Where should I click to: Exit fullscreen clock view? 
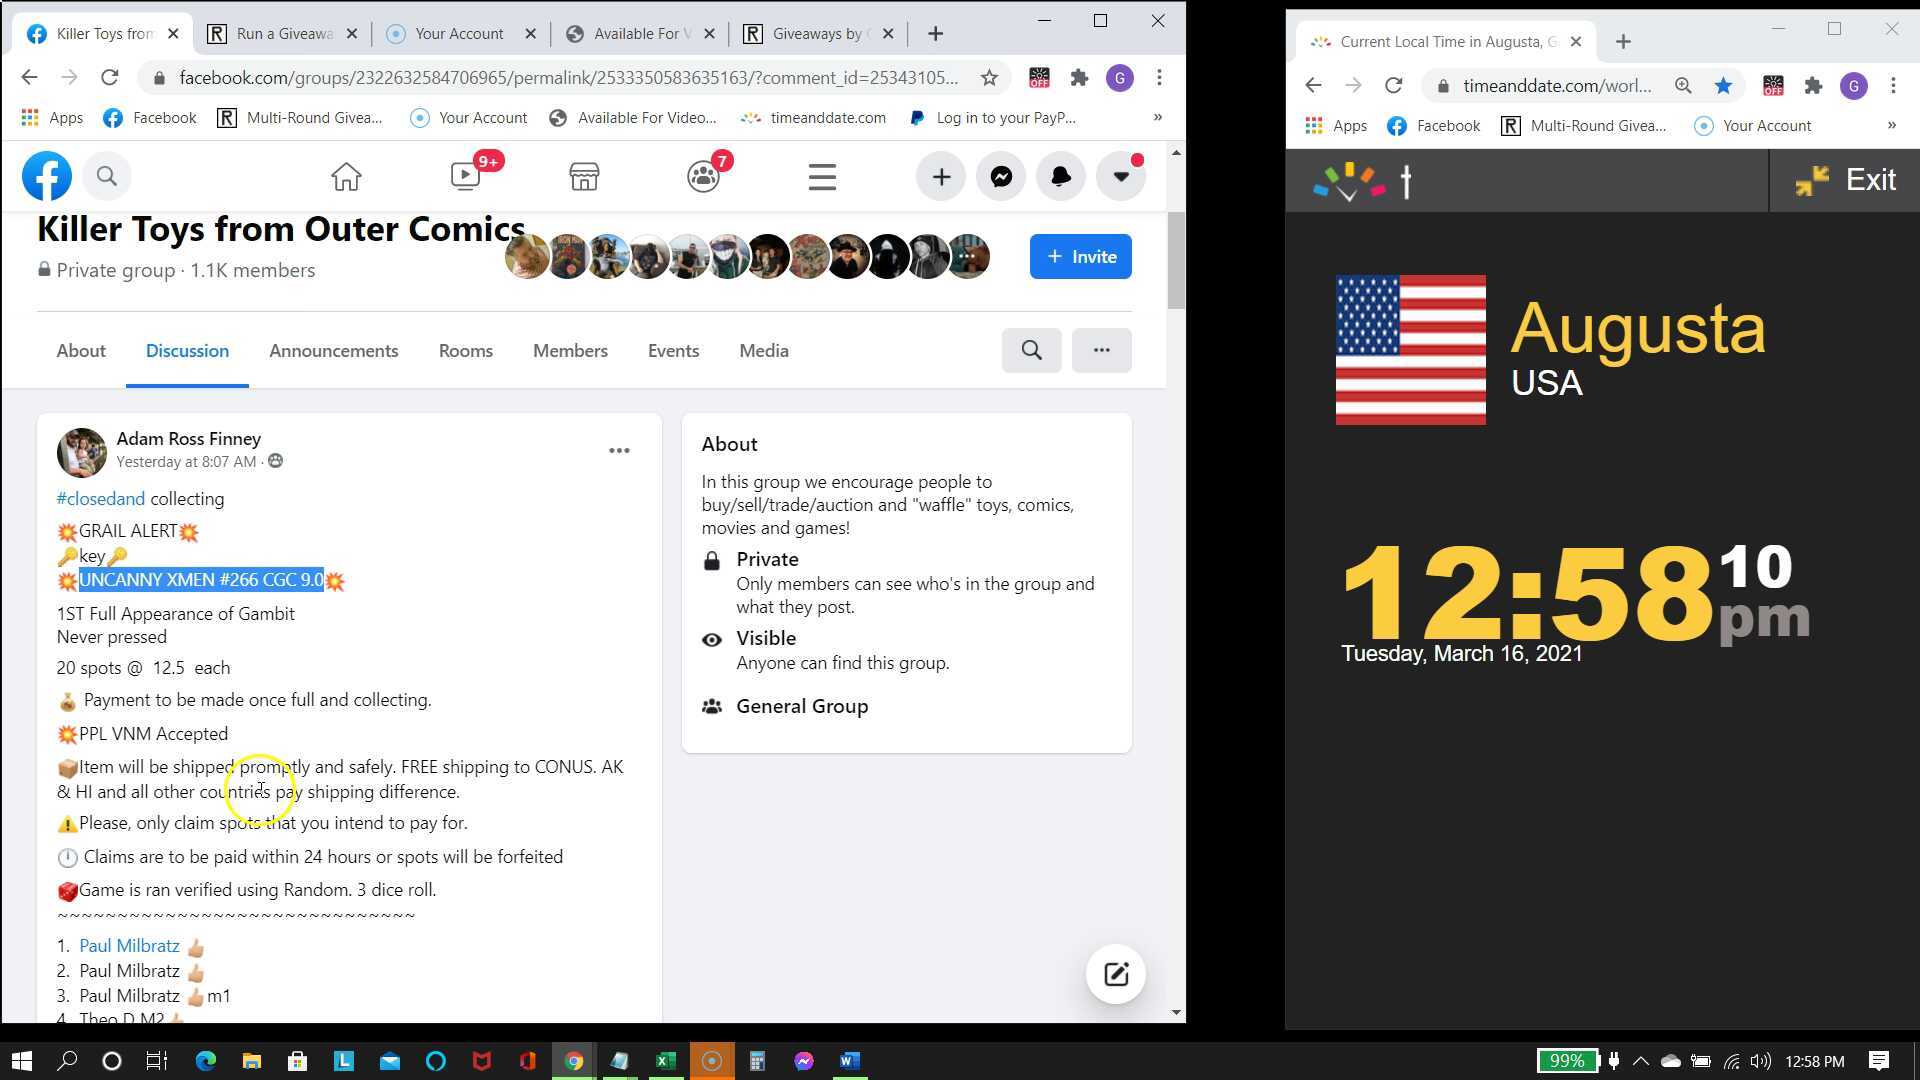(x=1845, y=180)
